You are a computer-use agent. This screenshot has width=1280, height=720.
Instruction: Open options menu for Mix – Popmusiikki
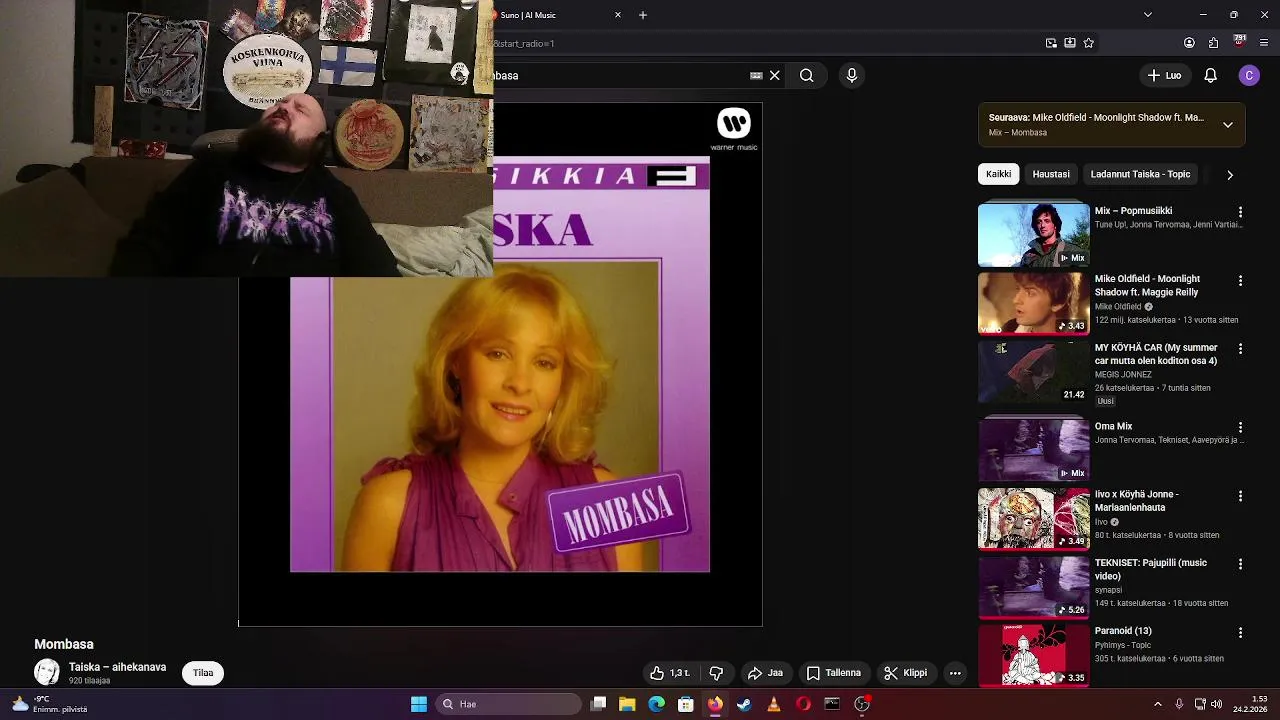coord(1240,212)
